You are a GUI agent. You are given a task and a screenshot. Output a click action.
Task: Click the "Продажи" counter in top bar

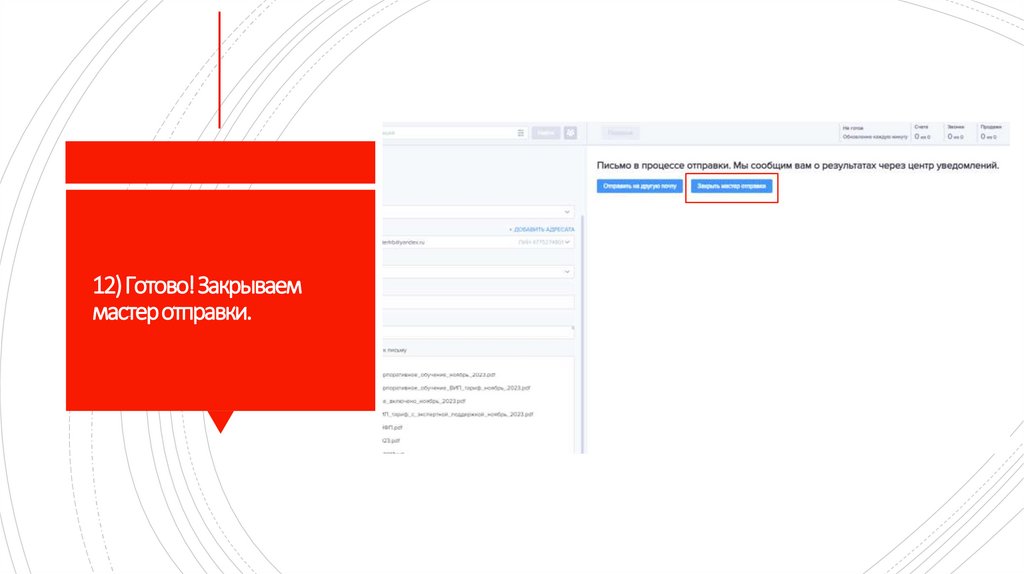coord(993,133)
